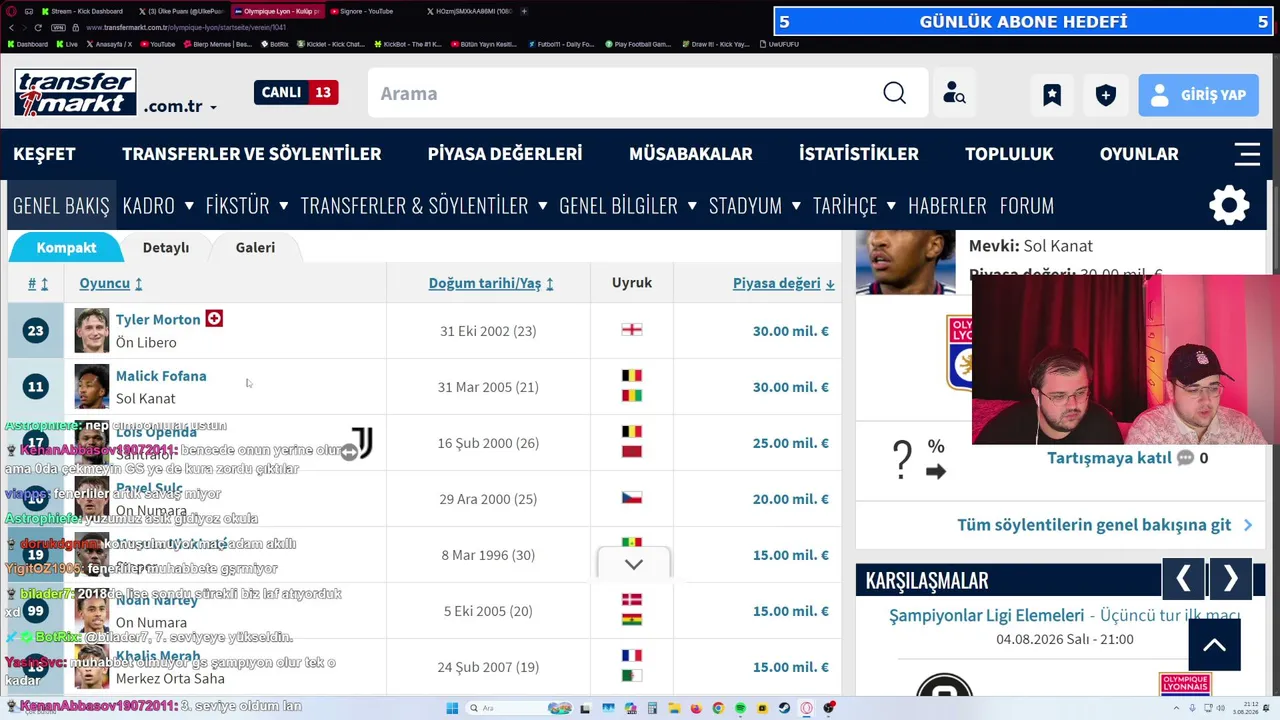Open File Explorer from the taskbar
The width and height of the screenshot is (1280, 720).
(x=674, y=708)
